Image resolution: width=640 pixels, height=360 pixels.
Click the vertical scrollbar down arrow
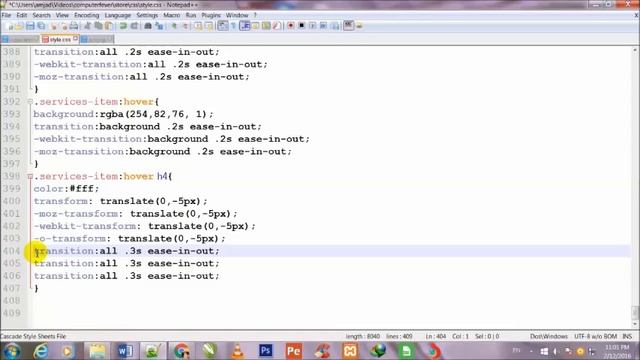[x=635, y=325]
